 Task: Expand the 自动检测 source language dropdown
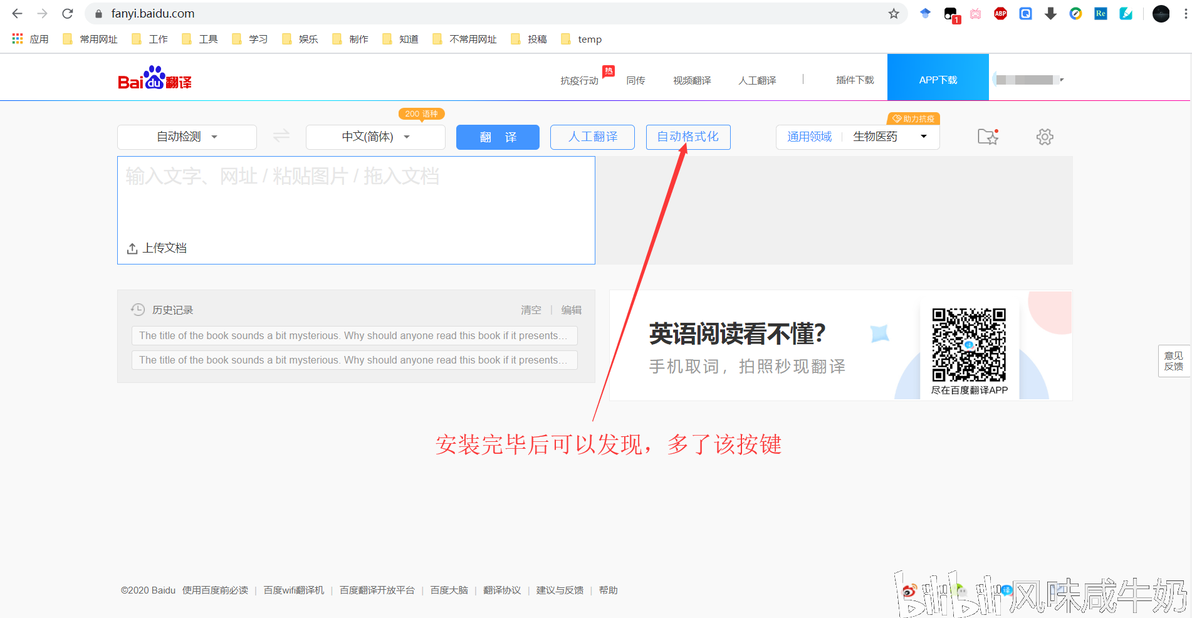[x=187, y=137]
